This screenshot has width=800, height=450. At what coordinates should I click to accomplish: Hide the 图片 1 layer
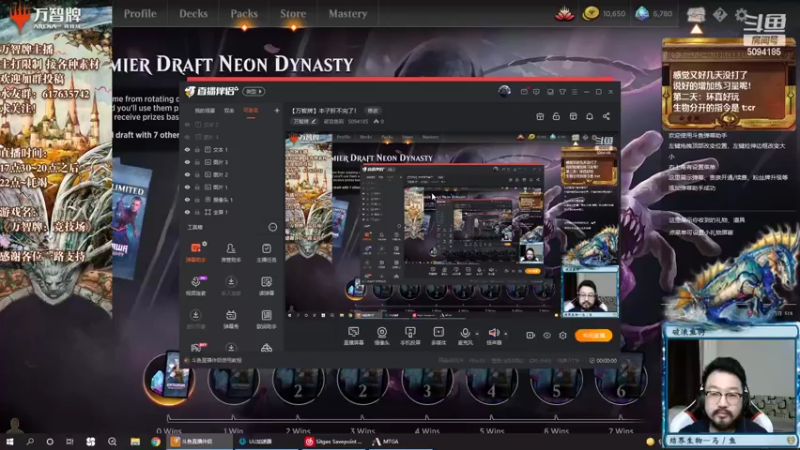(x=187, y=187)
